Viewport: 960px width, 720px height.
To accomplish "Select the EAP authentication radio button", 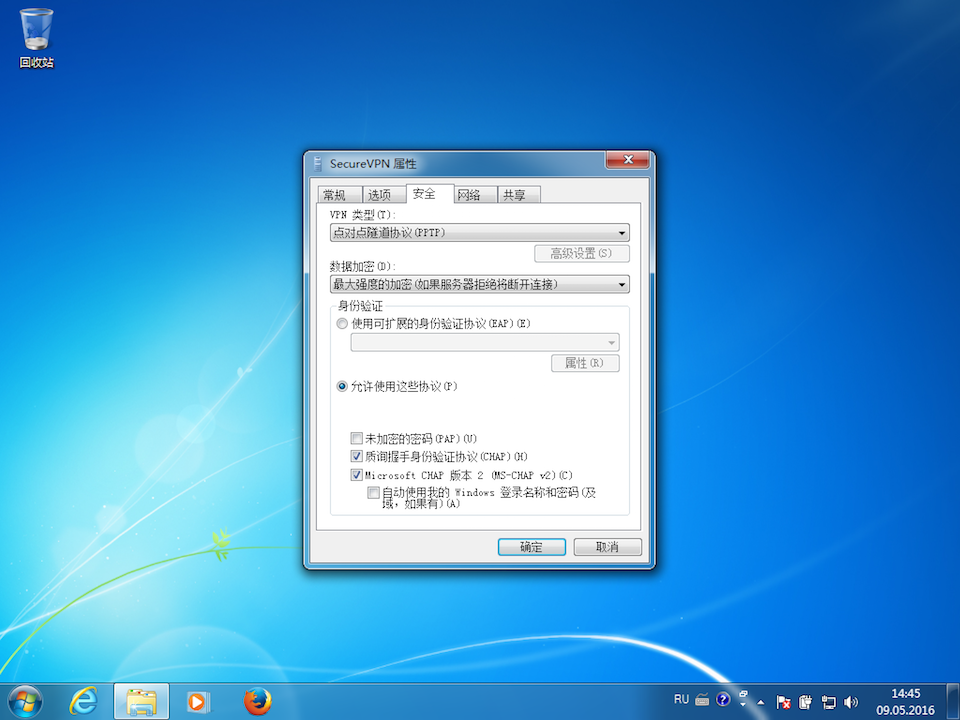I will 342,324.
